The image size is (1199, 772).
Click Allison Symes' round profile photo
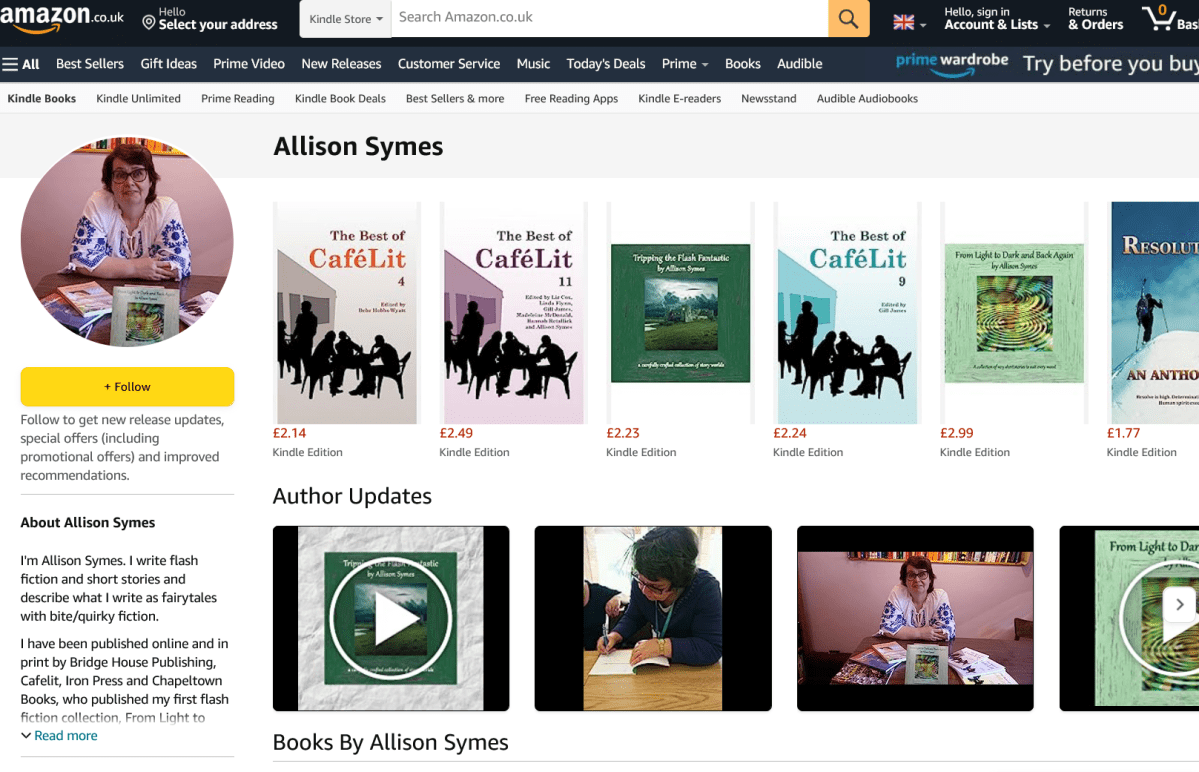(x=127, y=243)
